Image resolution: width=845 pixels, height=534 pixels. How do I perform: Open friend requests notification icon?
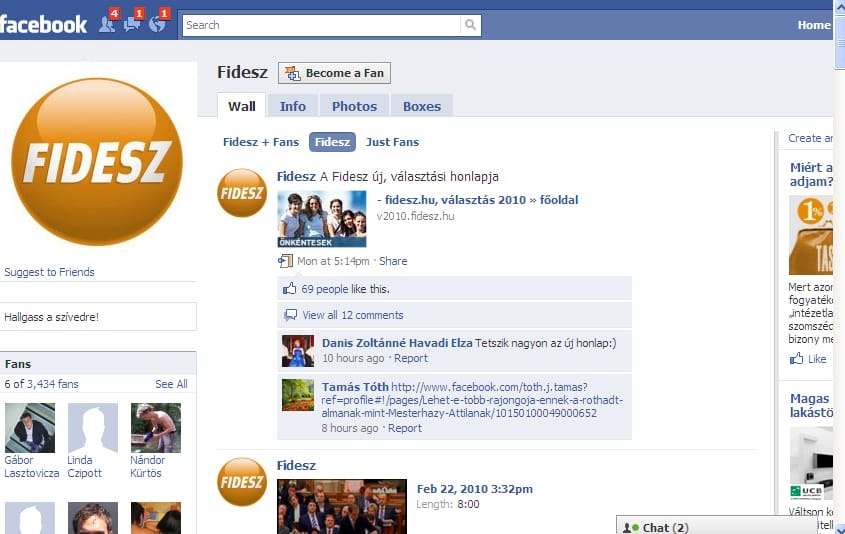coord(107,24)
